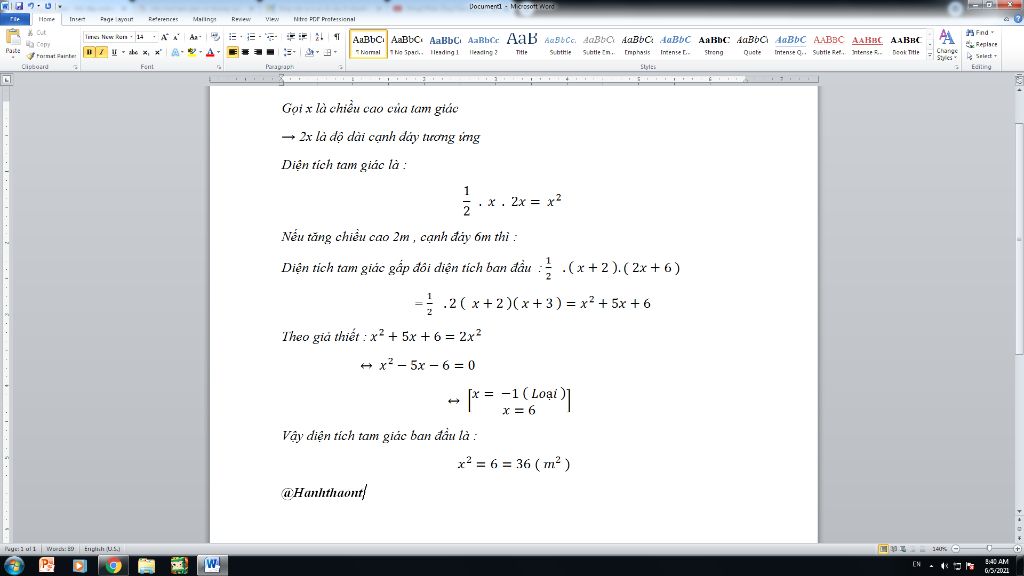Click the Words count in status bar
Viewport: 1024px width, 576px height.
click(x=60, y=549)
